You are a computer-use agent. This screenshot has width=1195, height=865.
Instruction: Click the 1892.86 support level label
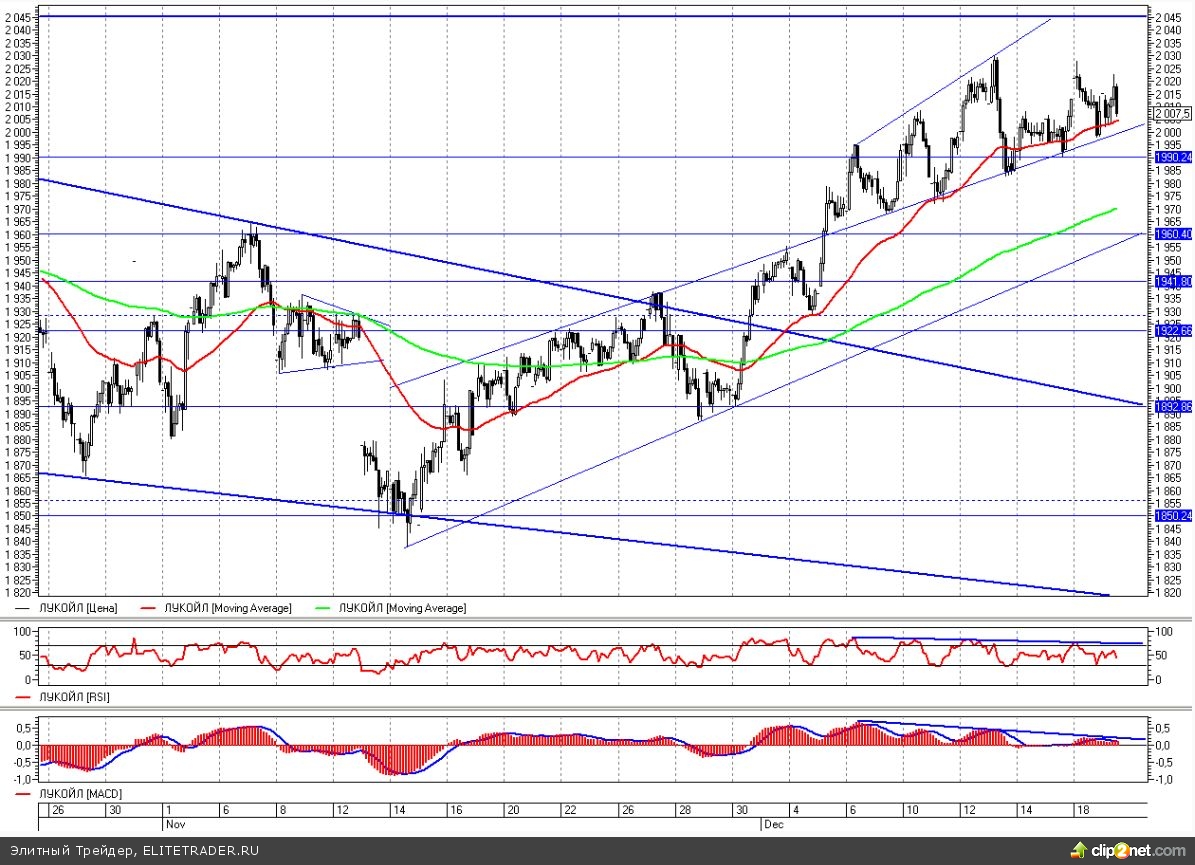[1173, 406]
